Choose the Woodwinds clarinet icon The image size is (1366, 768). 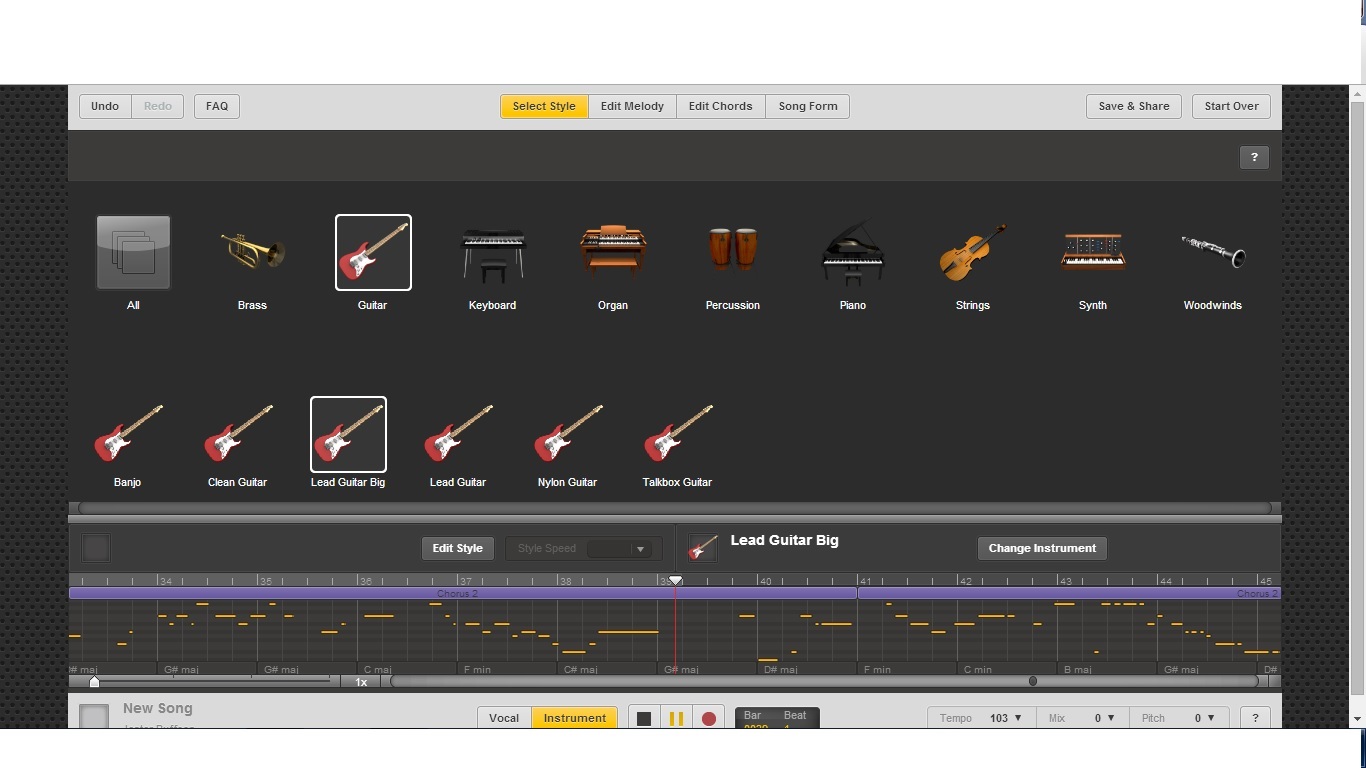(1212, 252)
